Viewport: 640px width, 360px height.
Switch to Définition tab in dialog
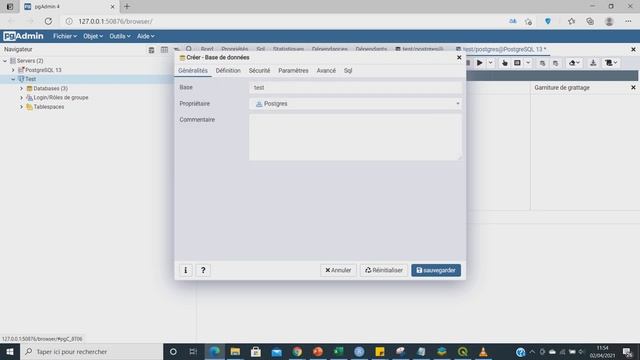[228, 71]
